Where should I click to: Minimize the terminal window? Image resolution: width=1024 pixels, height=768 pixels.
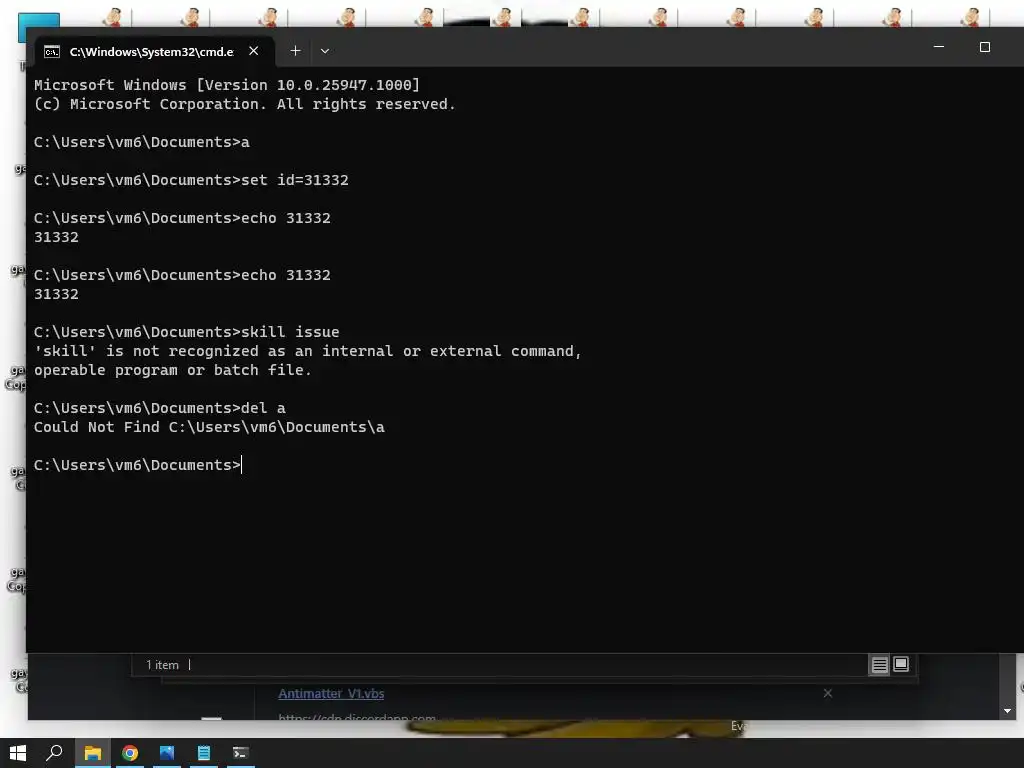[x=938, y=47]
